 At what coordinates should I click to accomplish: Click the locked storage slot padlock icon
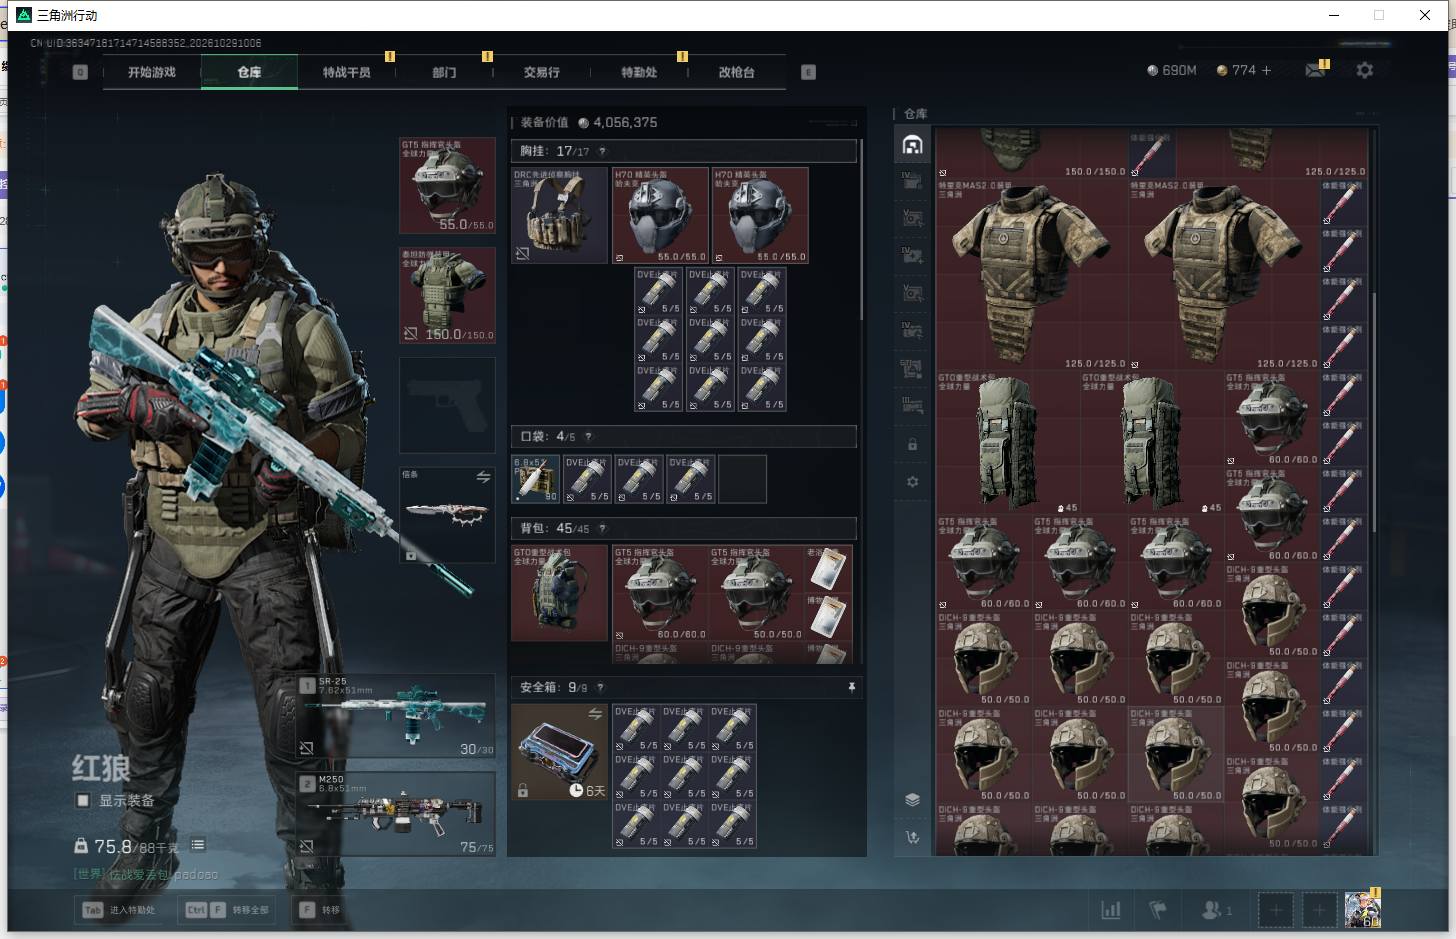point(912,444)
